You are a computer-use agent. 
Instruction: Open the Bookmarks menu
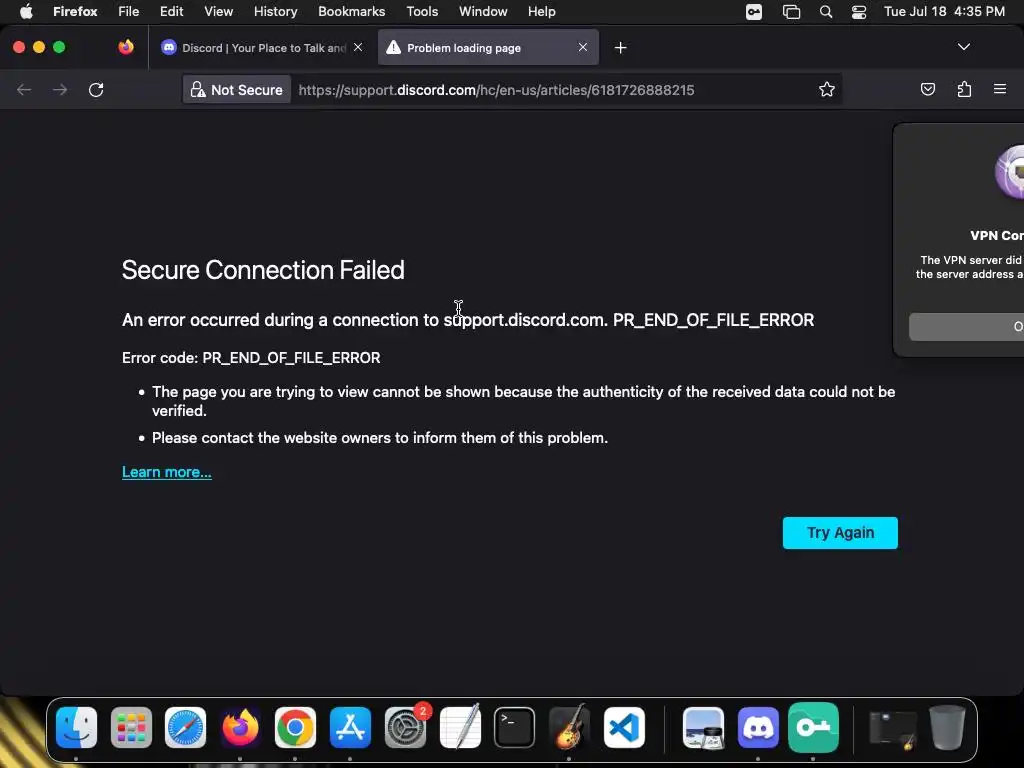351,11
